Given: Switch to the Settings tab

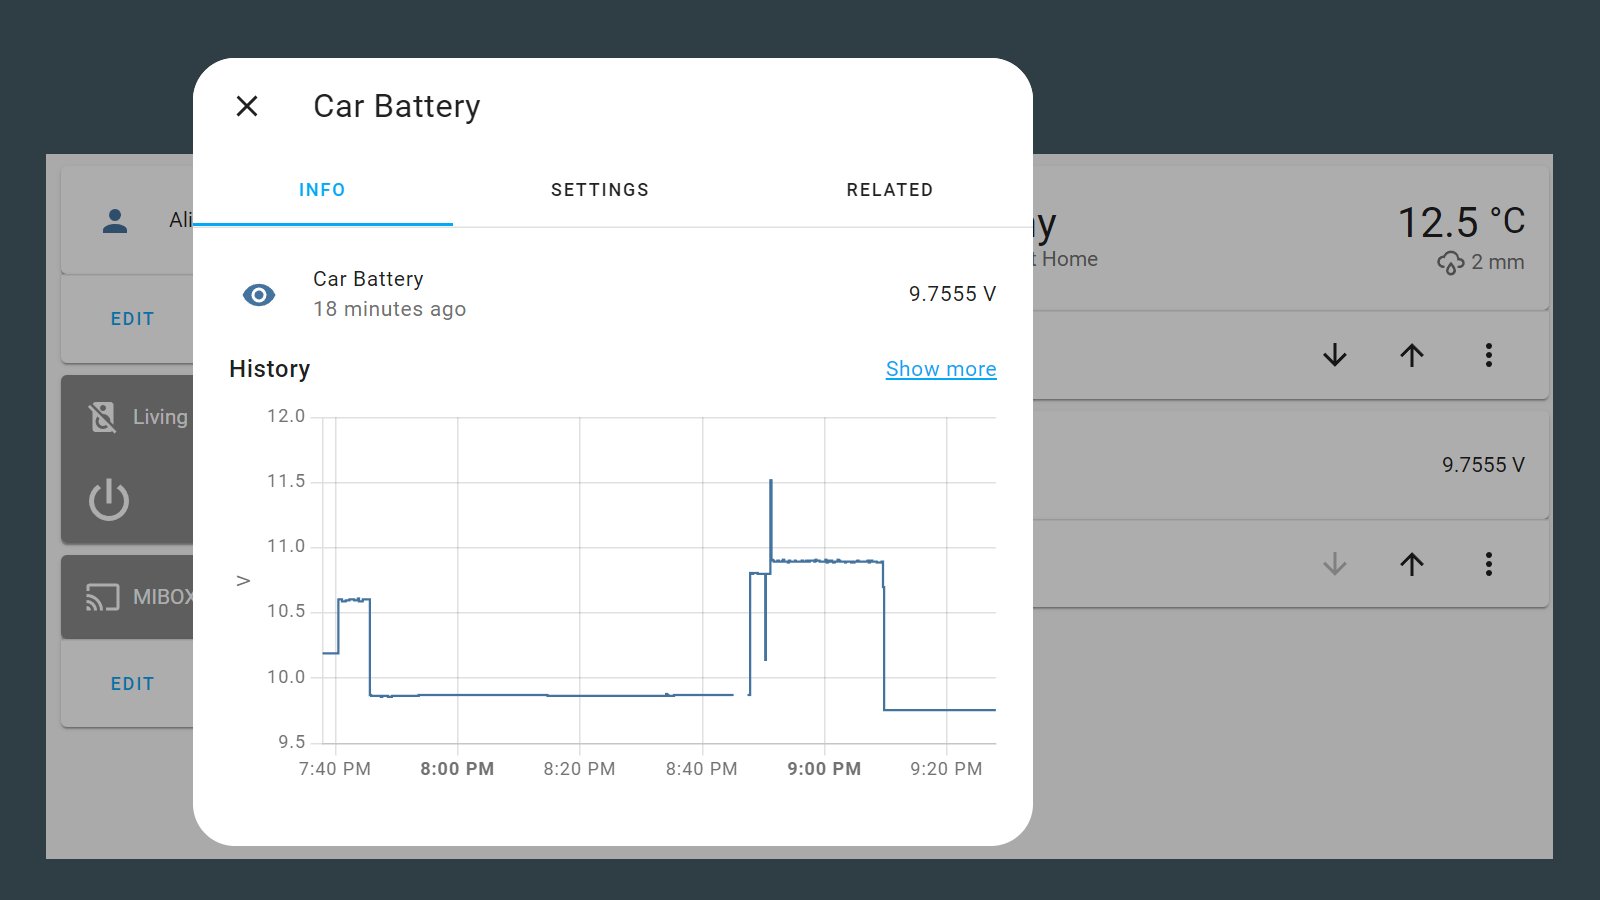Looking at the screenshot, I should pyautogui.click(x=600, y=190).
